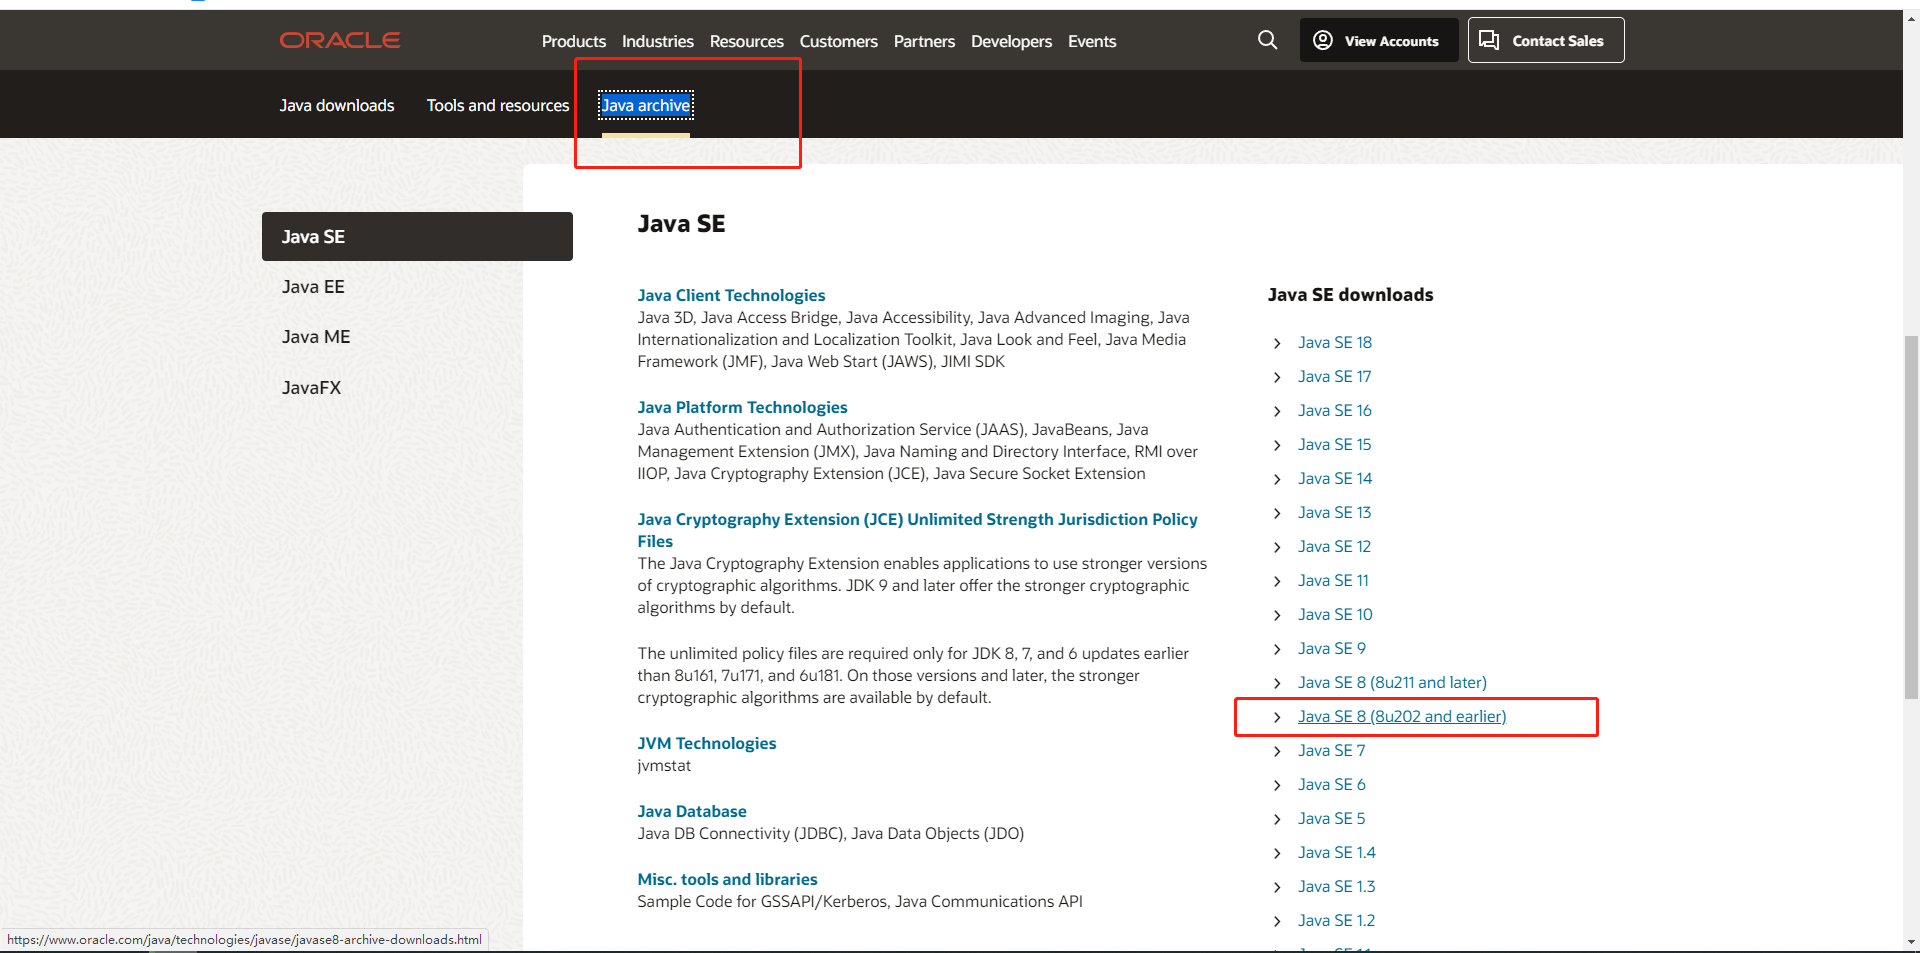Screen dimensions: 1920x953
Task: Open the Events menu
Action: click(1092, 41)
